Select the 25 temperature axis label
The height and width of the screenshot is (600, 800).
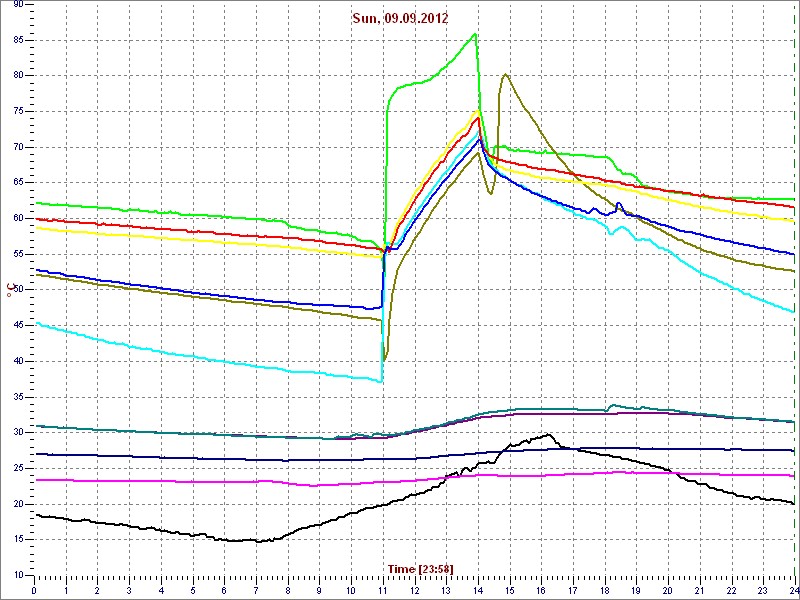pyautogui.click(x=17, y=468)
